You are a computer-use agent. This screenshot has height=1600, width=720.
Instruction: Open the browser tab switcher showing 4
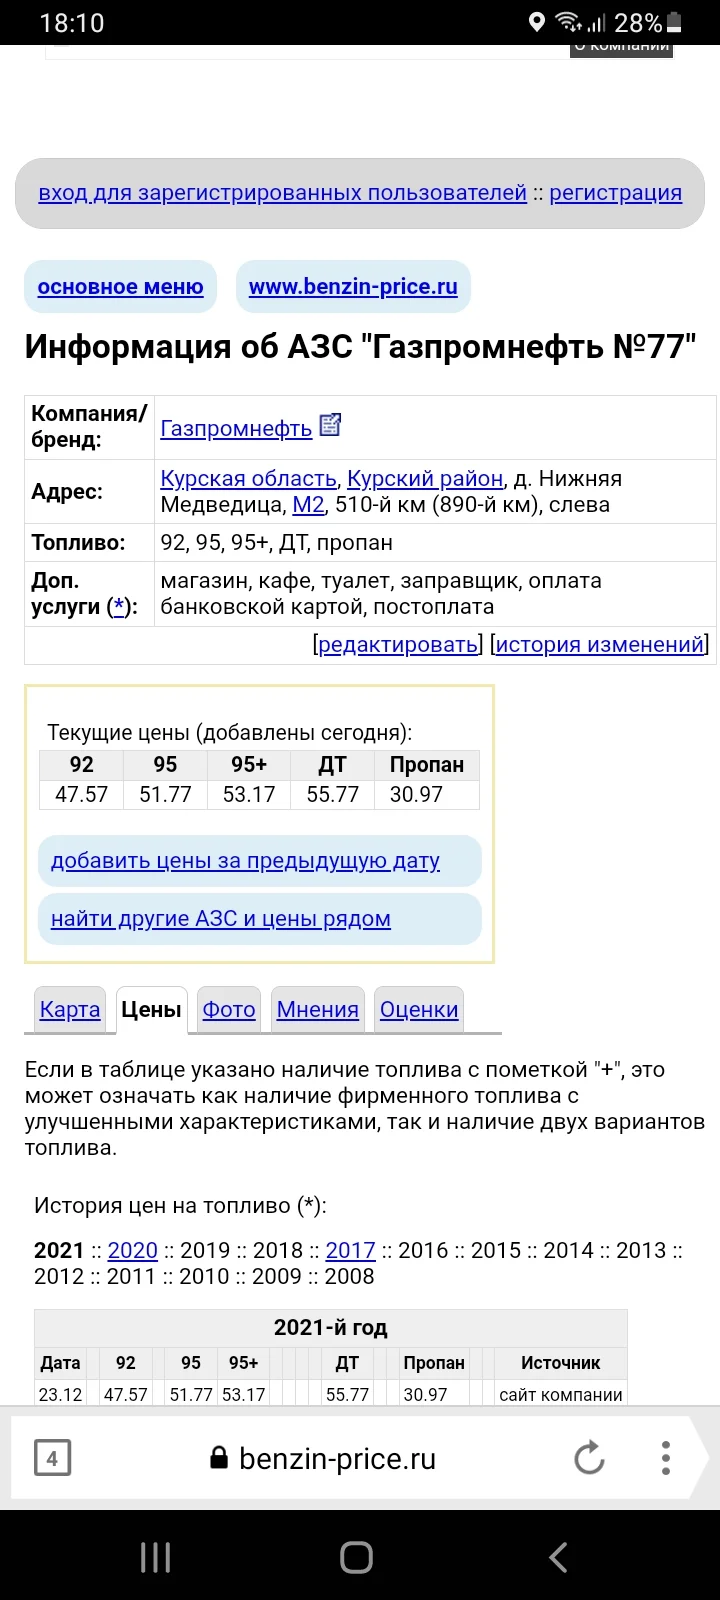[x=52, y=1458]
